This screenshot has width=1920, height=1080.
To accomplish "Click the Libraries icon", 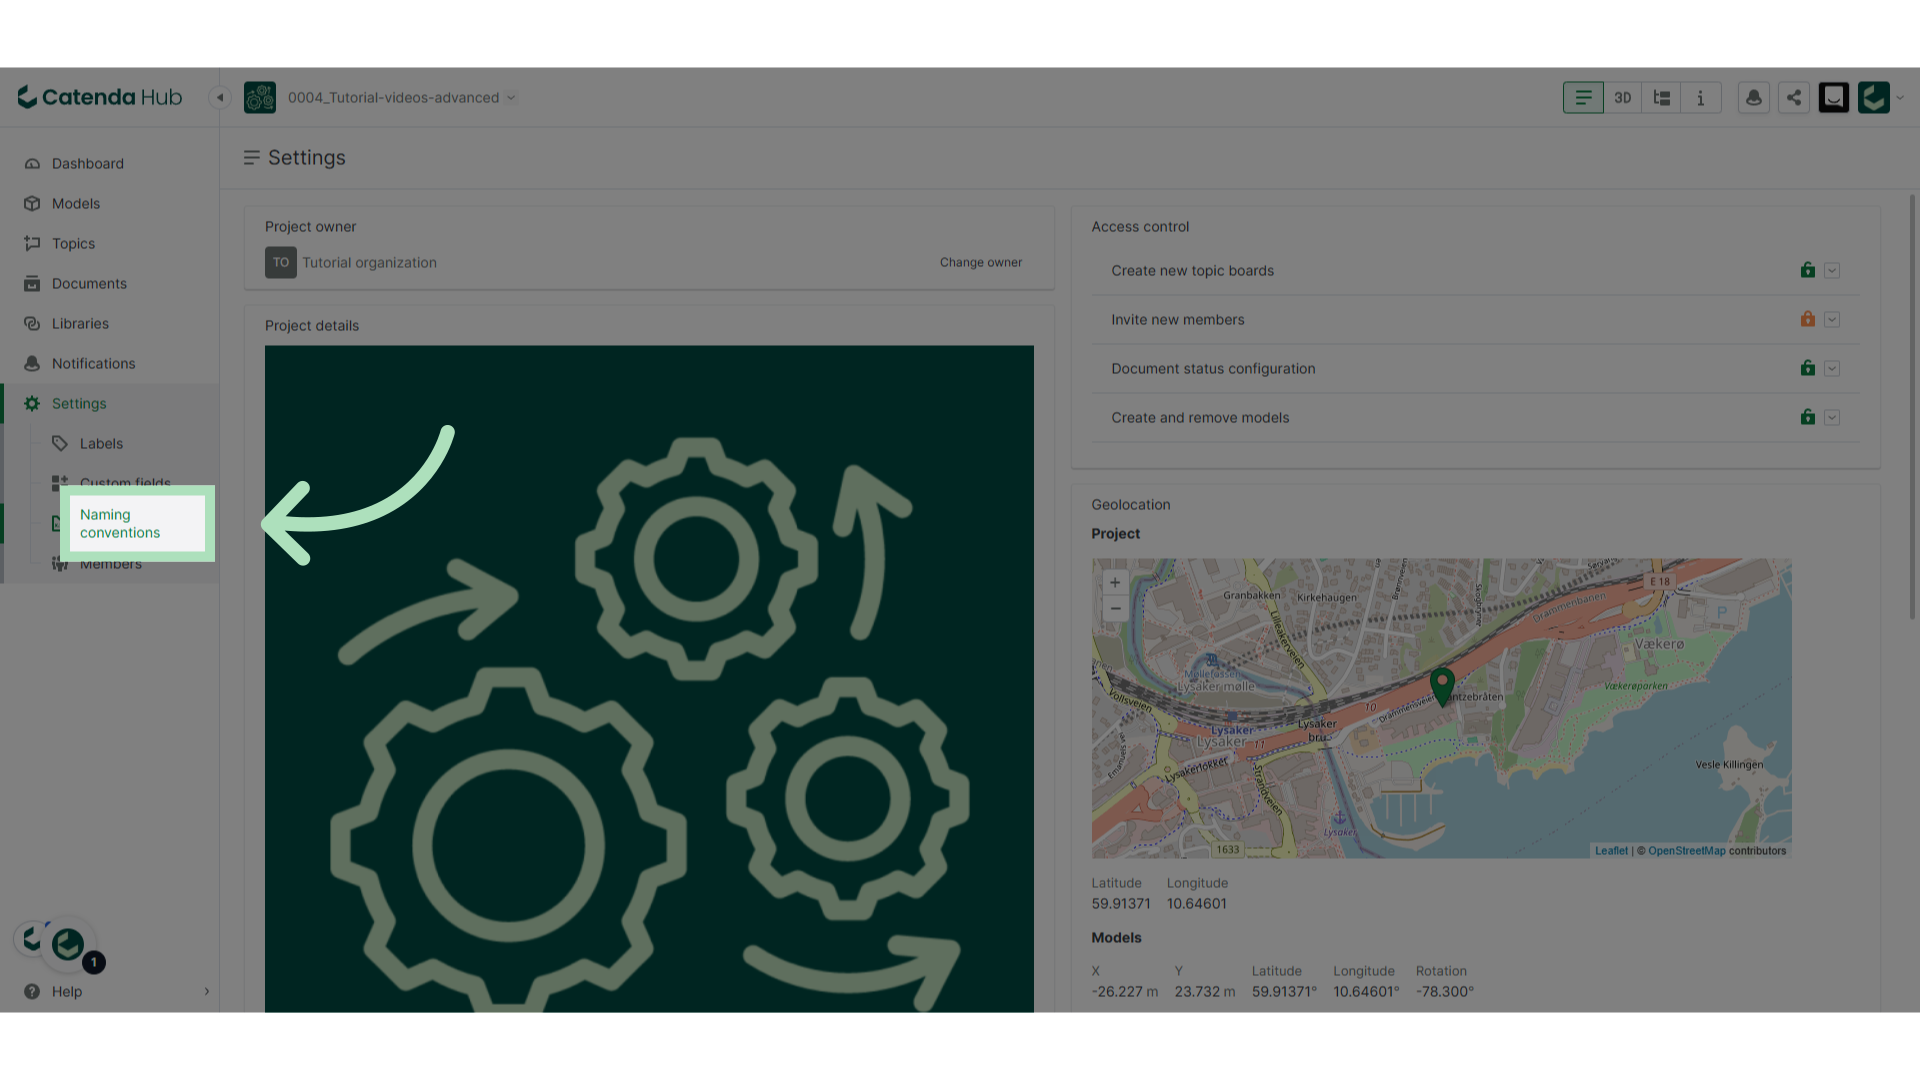I will pyautogui.click(x=32, y=324).
